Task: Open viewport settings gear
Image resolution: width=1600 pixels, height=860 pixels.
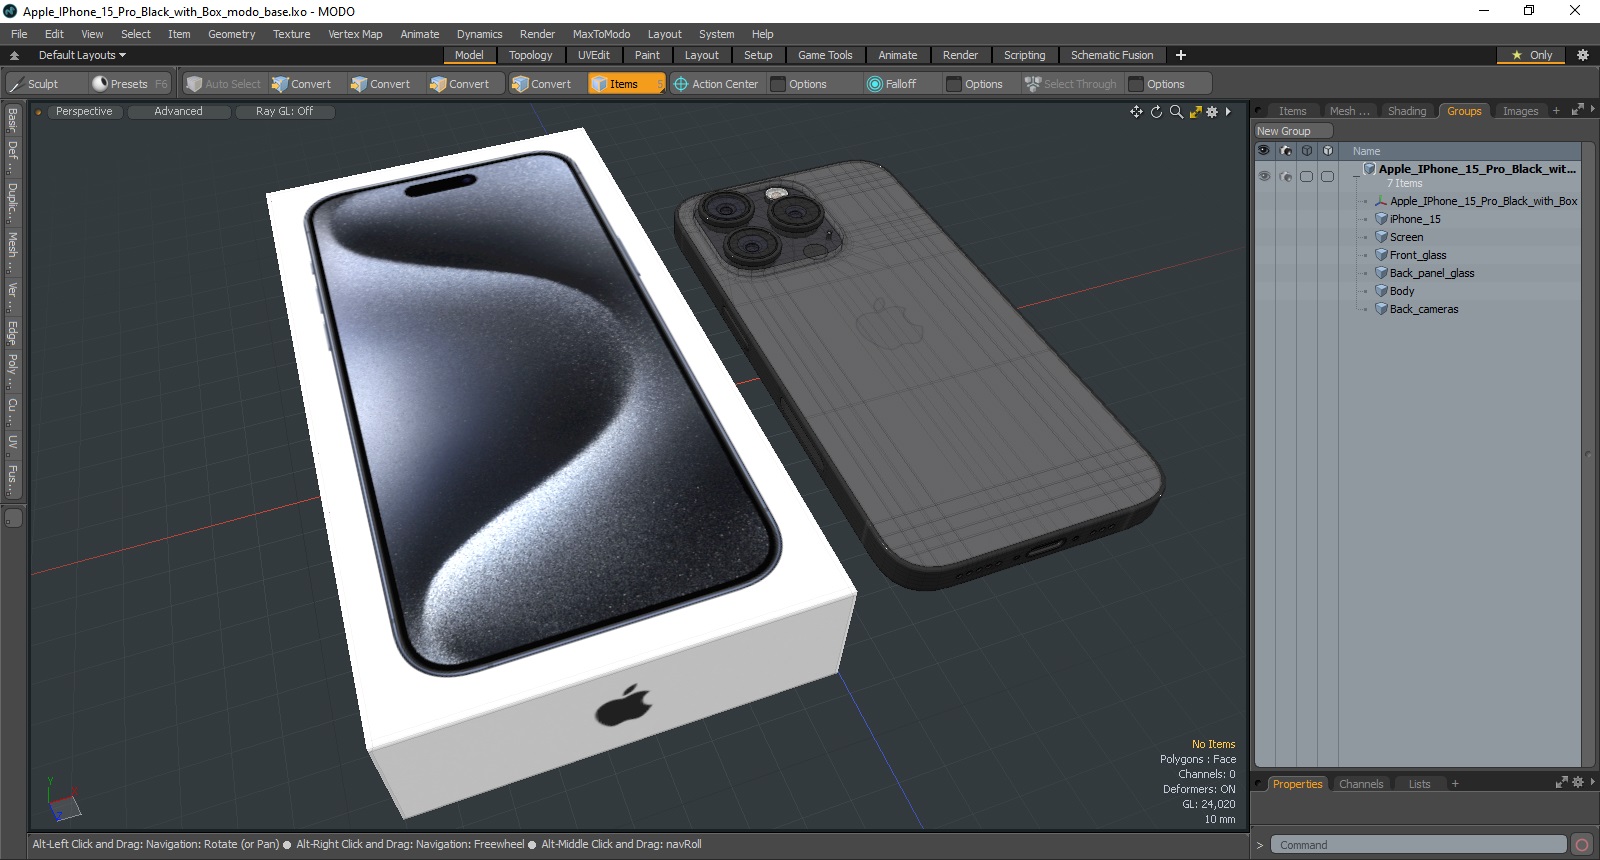Action: pyautogui.click(x=1212, y=112)
